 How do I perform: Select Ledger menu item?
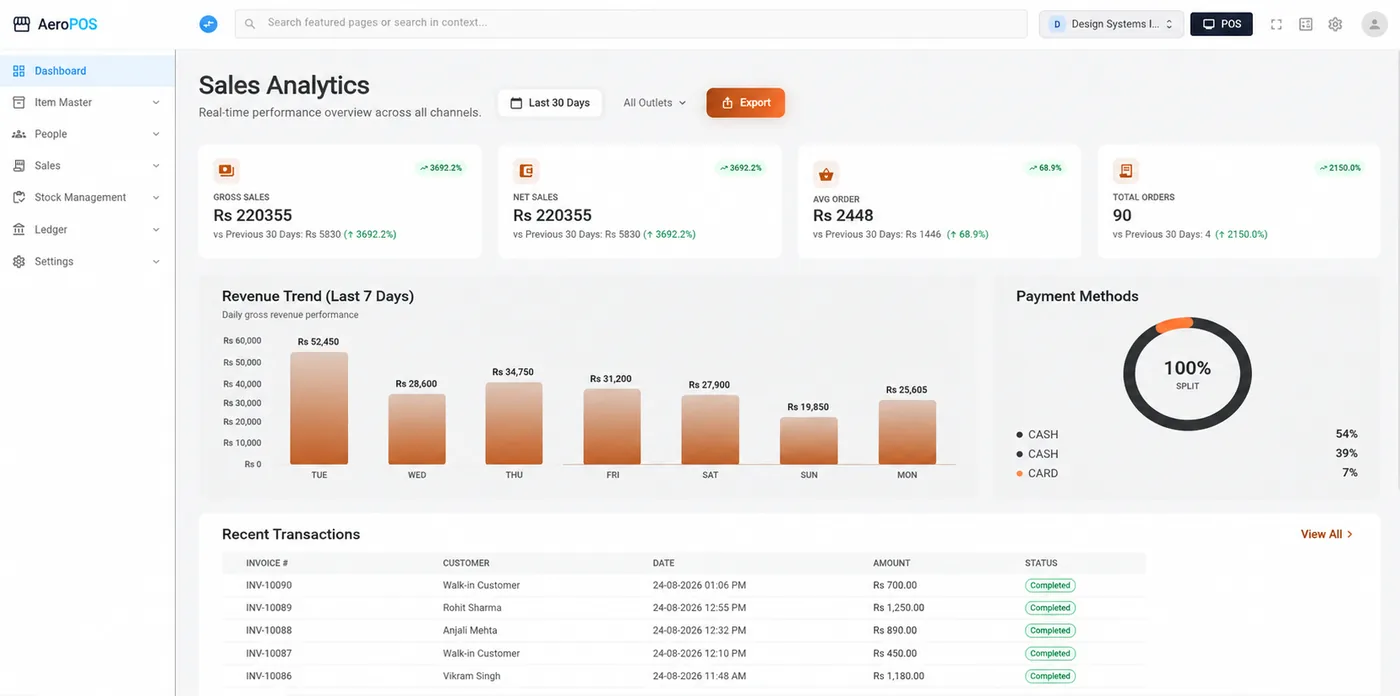[x=87, y=230]
